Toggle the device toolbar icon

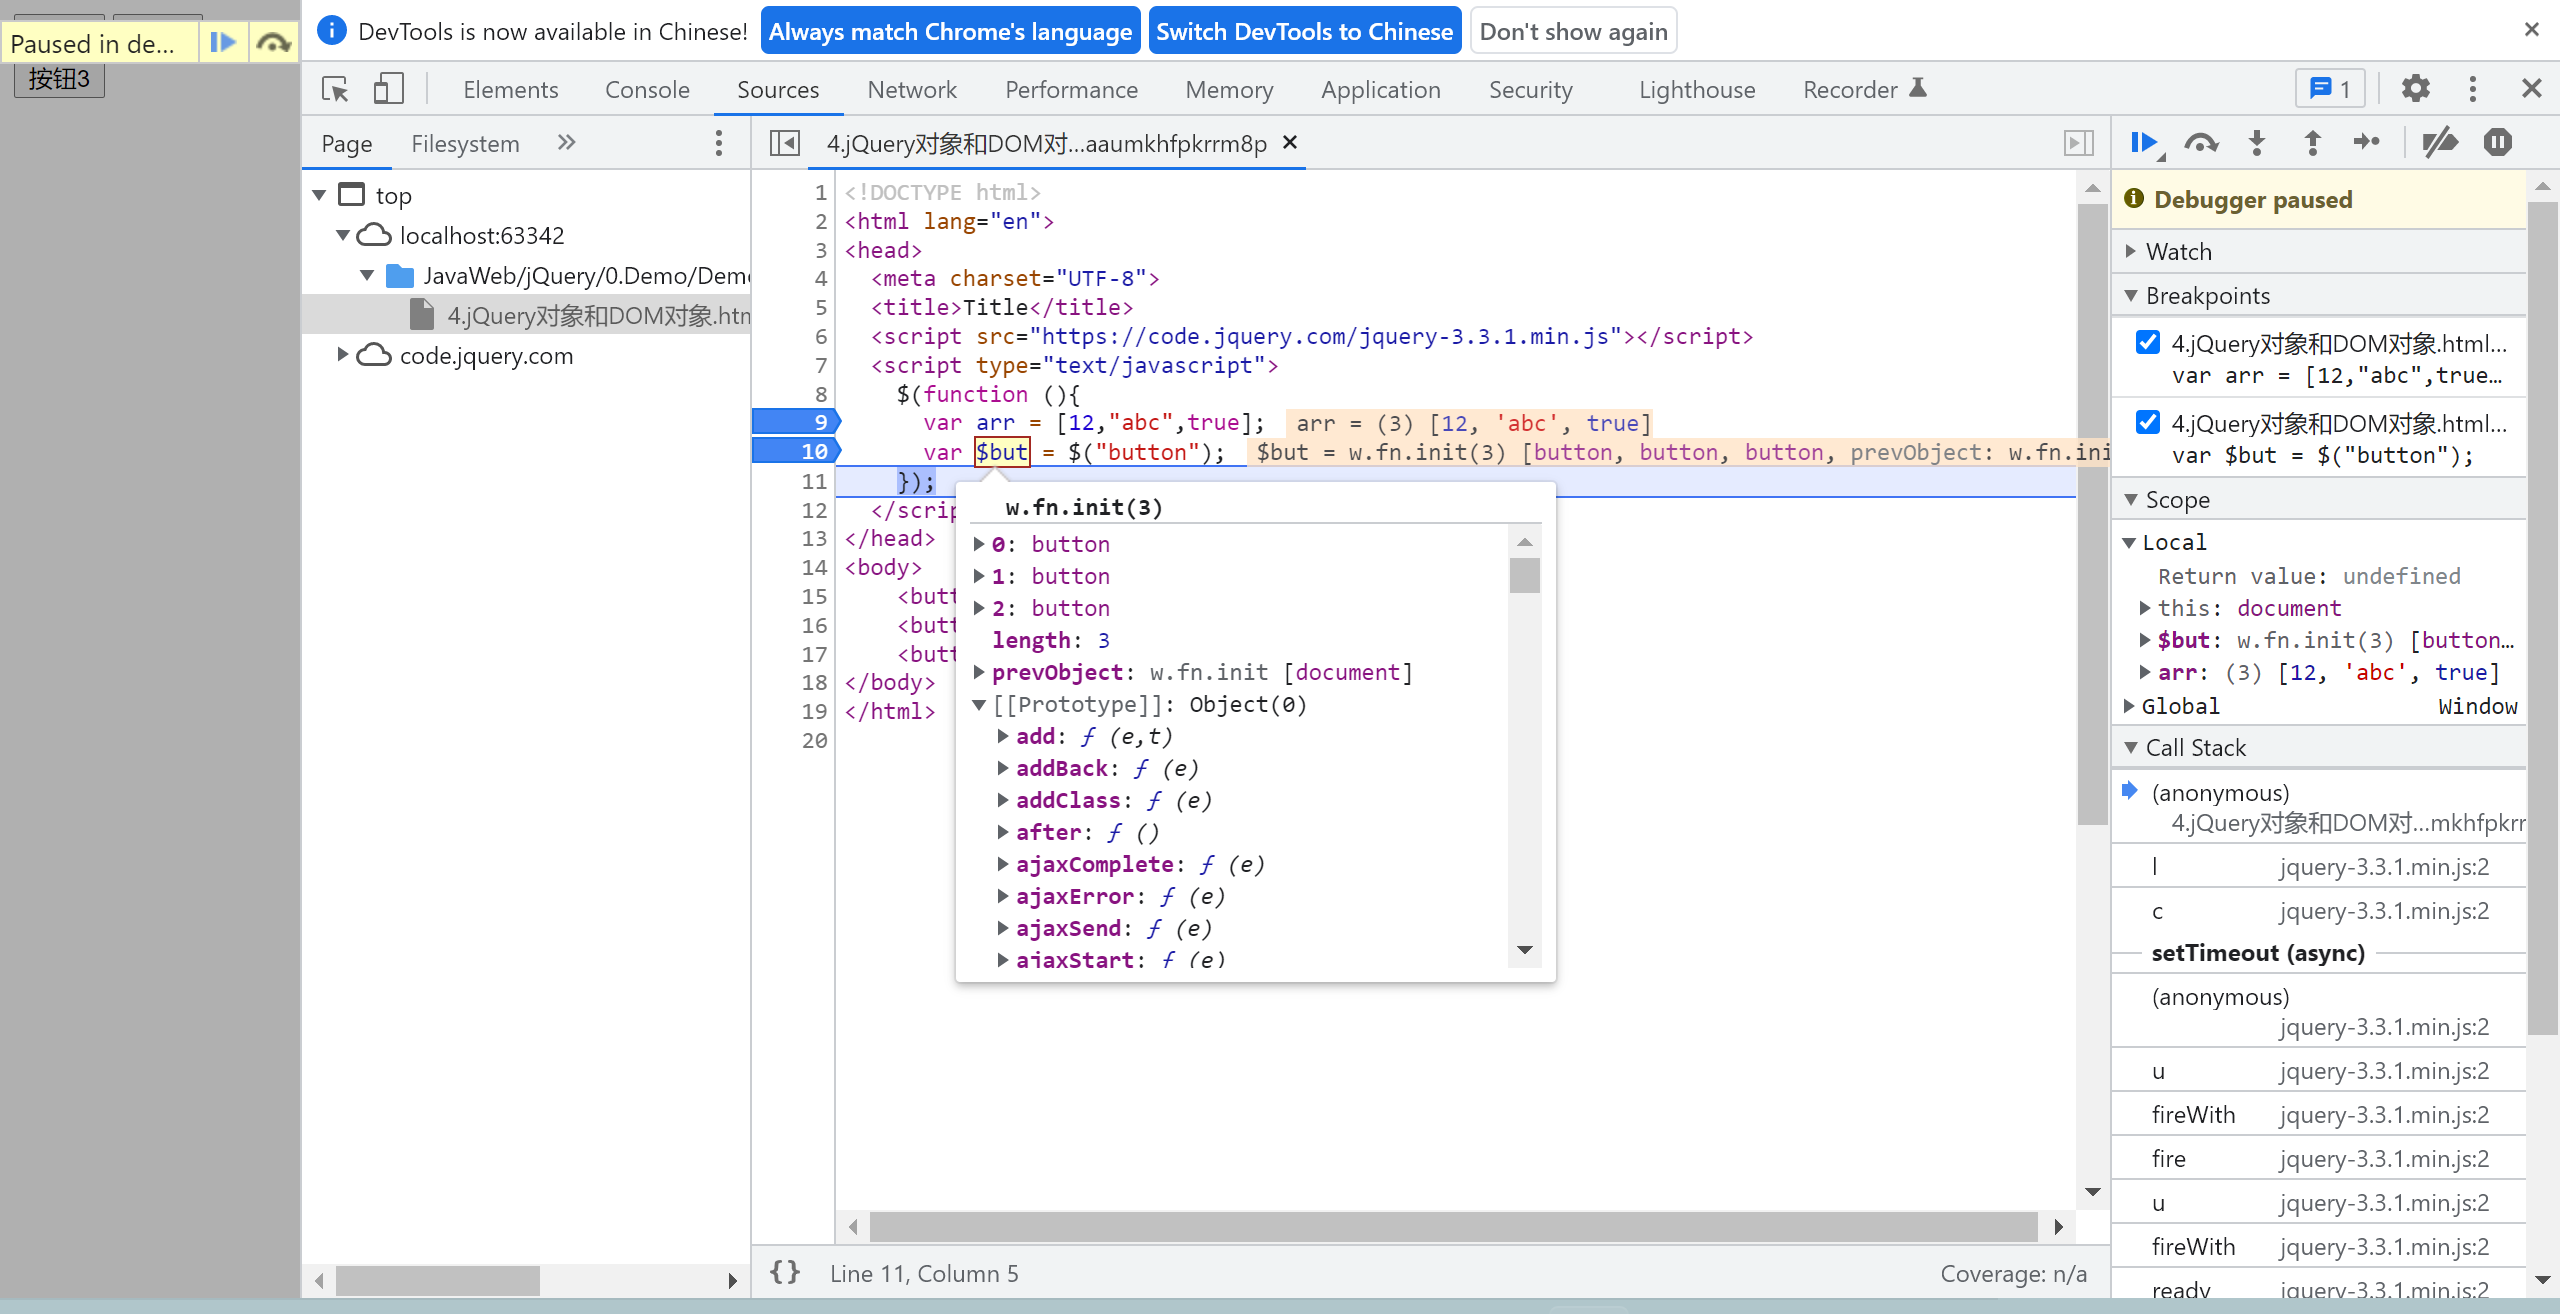(388, 89)
